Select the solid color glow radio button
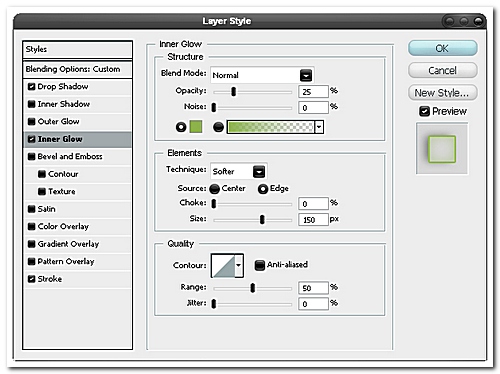Screen dimensions: 500x374 (181, 127)
